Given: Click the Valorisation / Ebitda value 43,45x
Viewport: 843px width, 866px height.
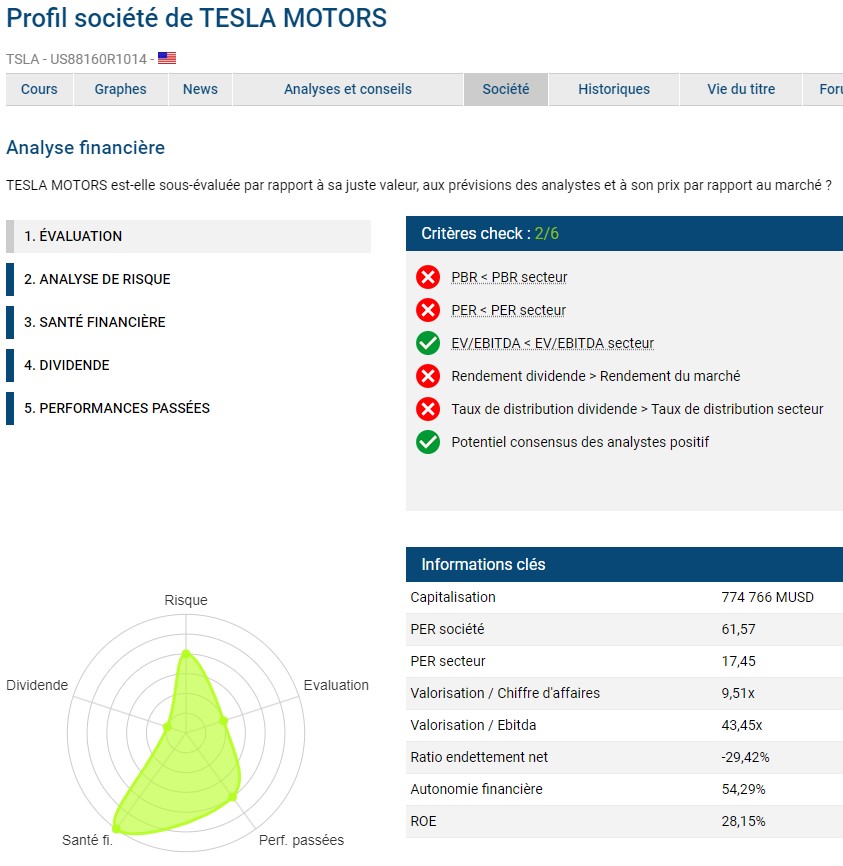Looking at the screenshot, I should pos(742,726).
